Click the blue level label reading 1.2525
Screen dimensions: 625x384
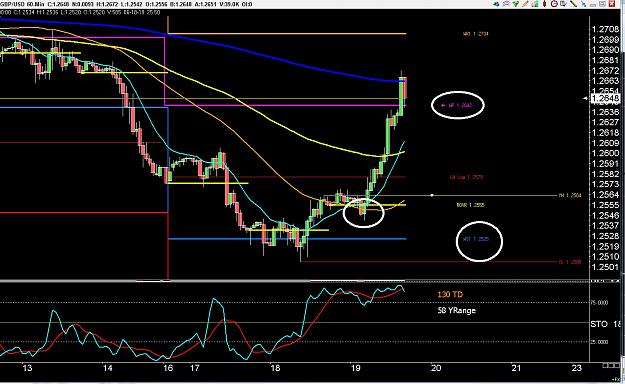(476, 239)
